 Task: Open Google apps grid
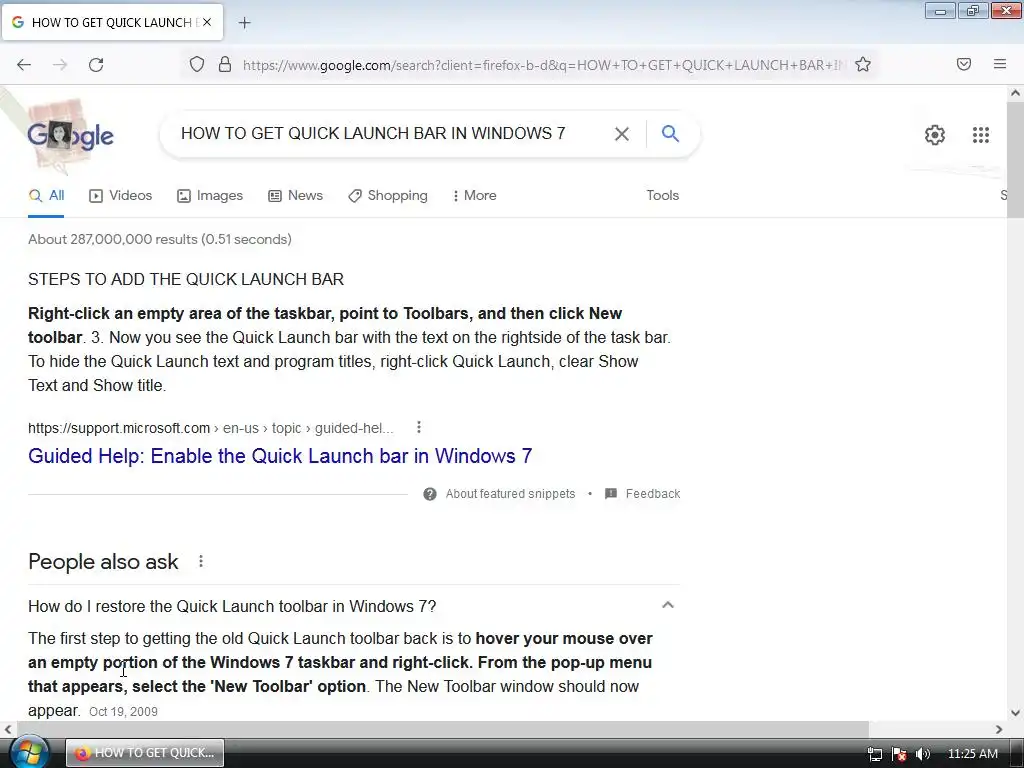980,135
